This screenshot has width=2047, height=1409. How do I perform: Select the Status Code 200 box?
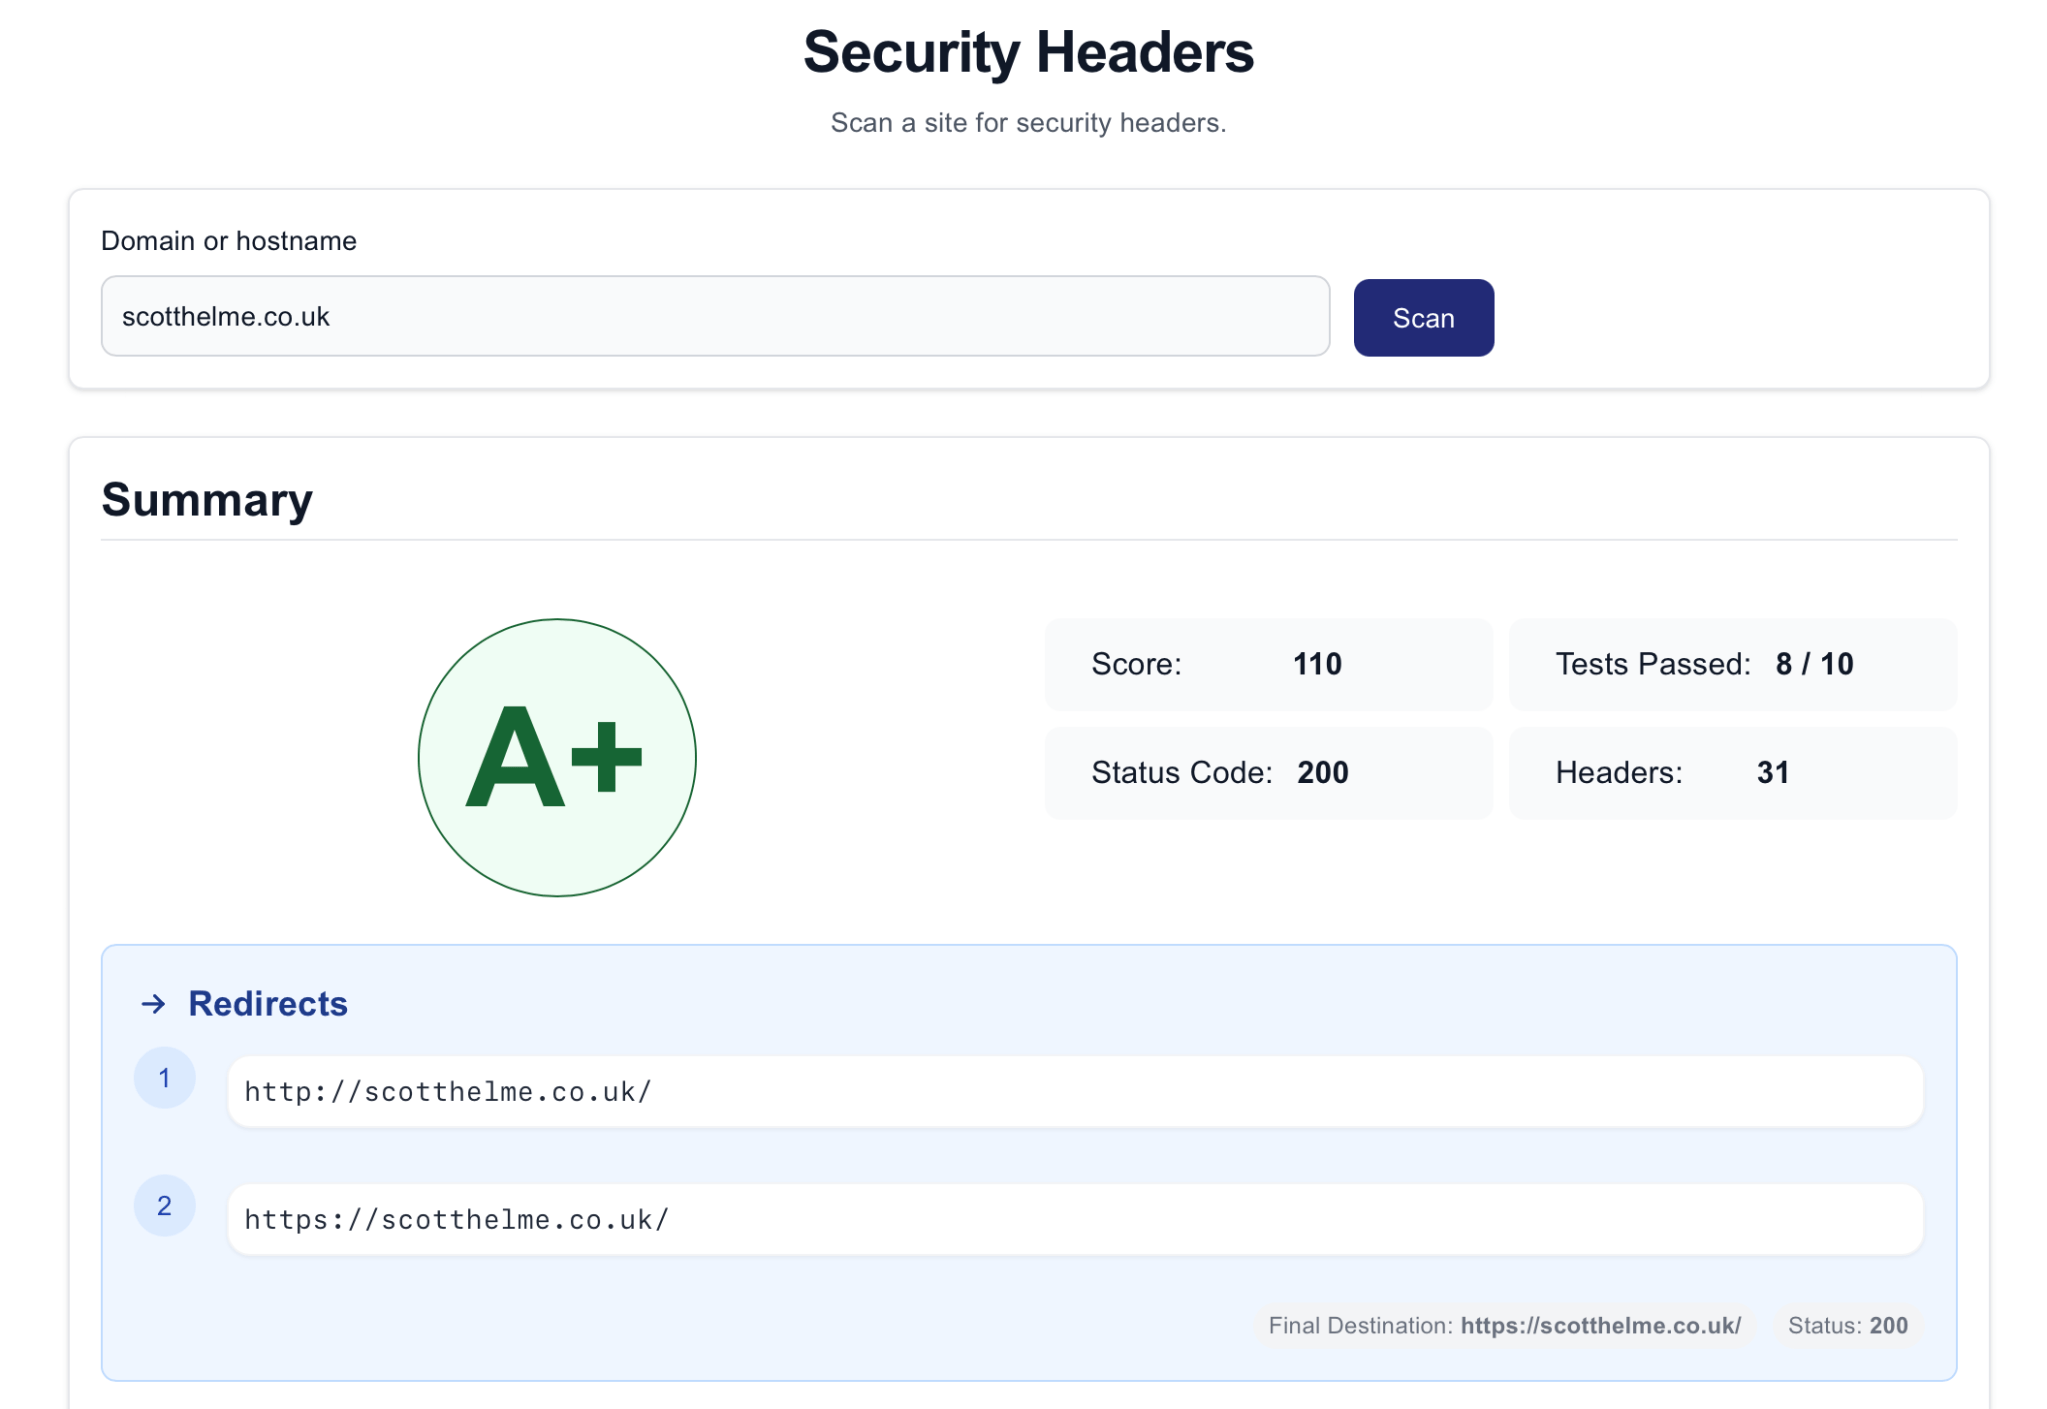tap(1268, 772)
